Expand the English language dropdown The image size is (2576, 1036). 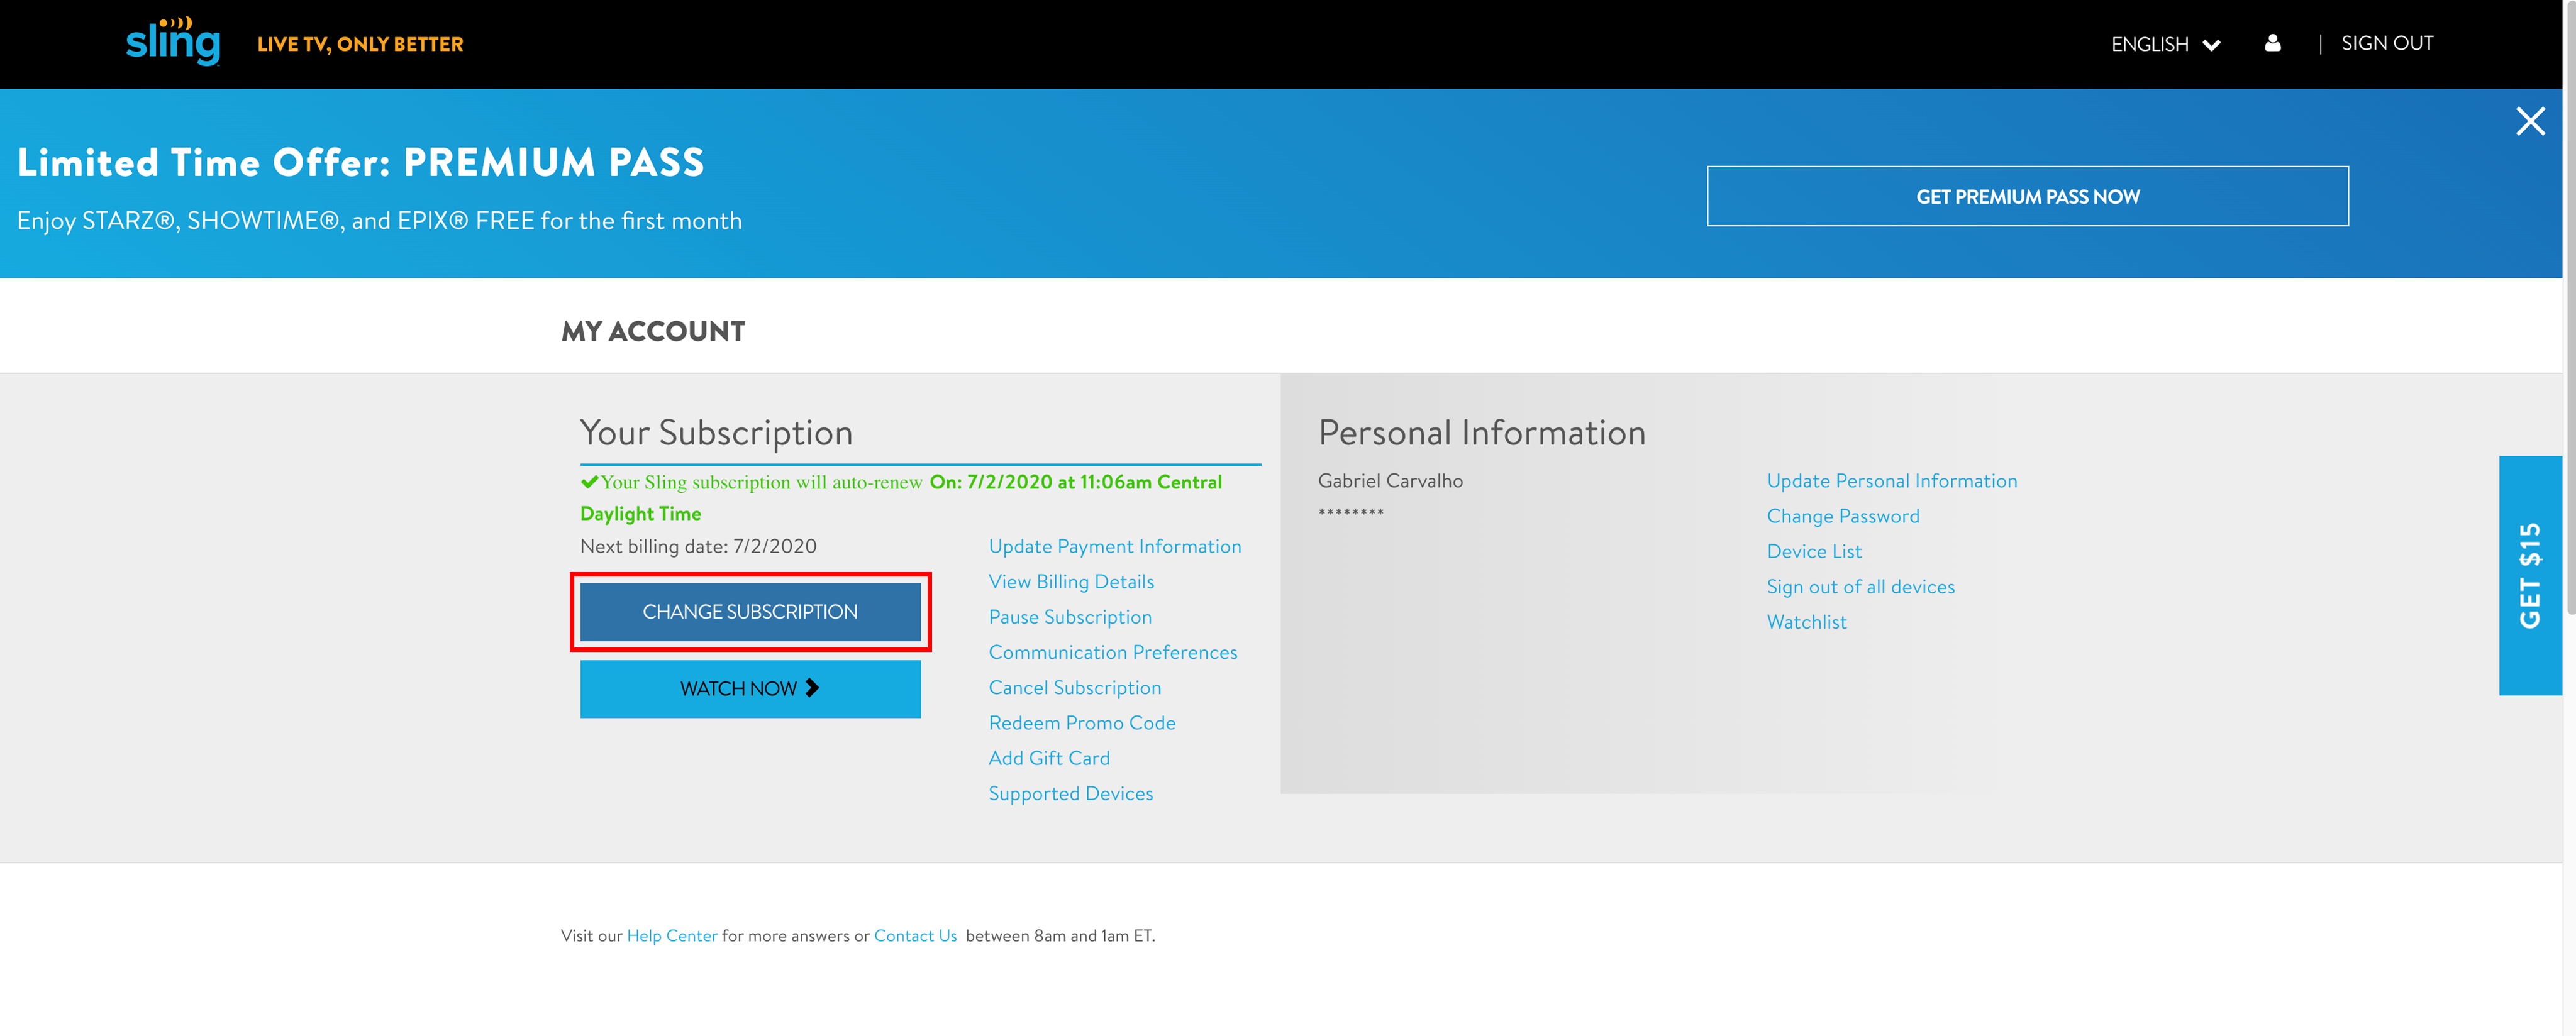coord(2165,44)
